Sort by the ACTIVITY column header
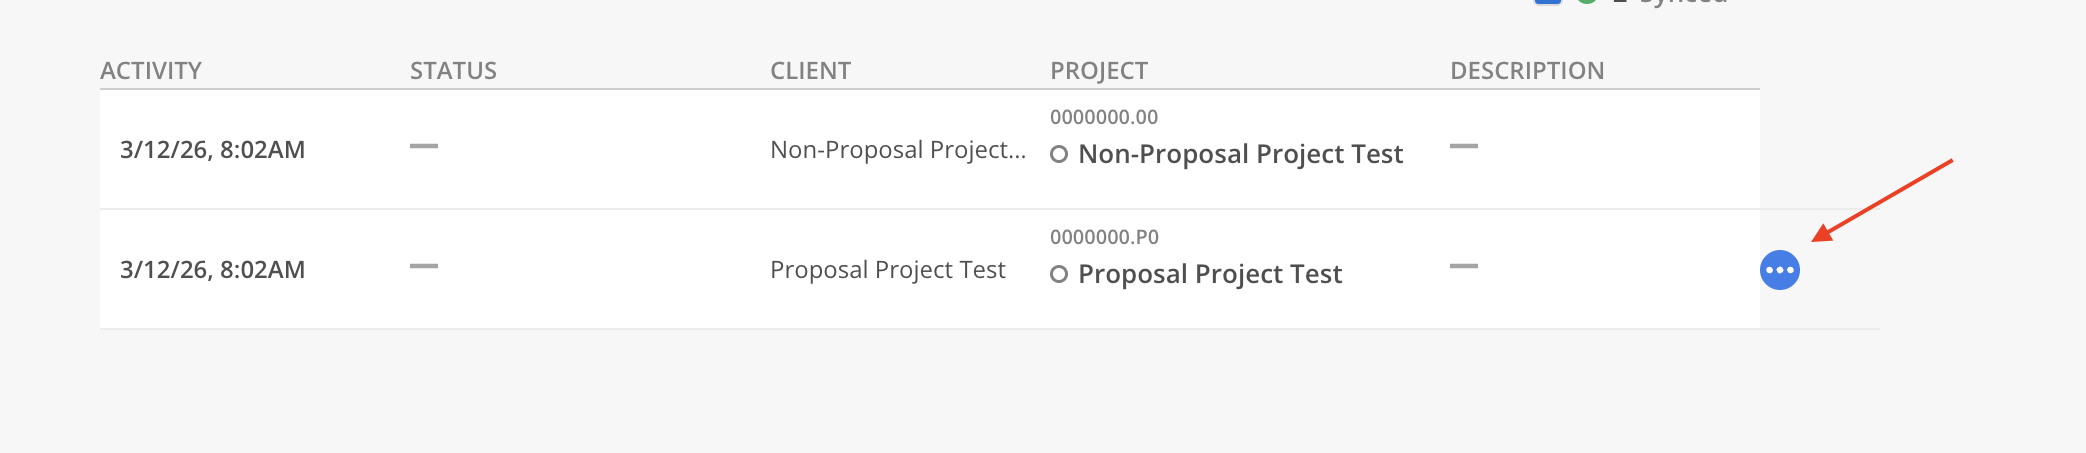2086x453 pixels. coord(151,71)
